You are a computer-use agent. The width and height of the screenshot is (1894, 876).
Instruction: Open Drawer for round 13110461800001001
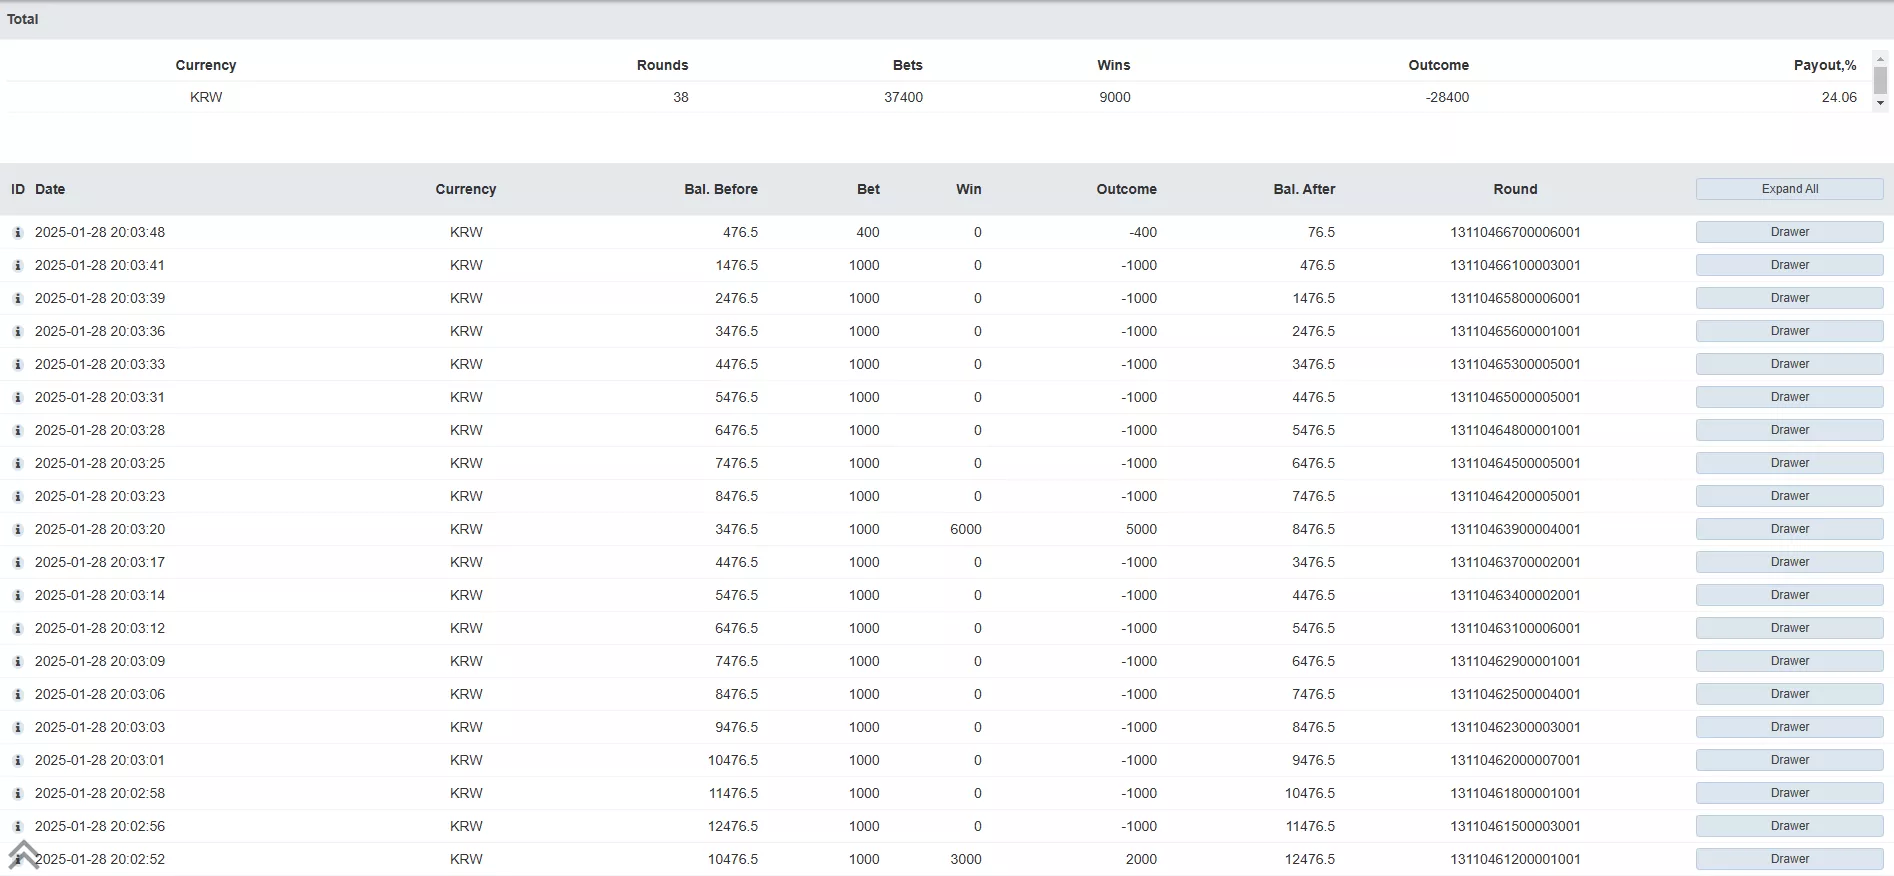pos(1789,793)
